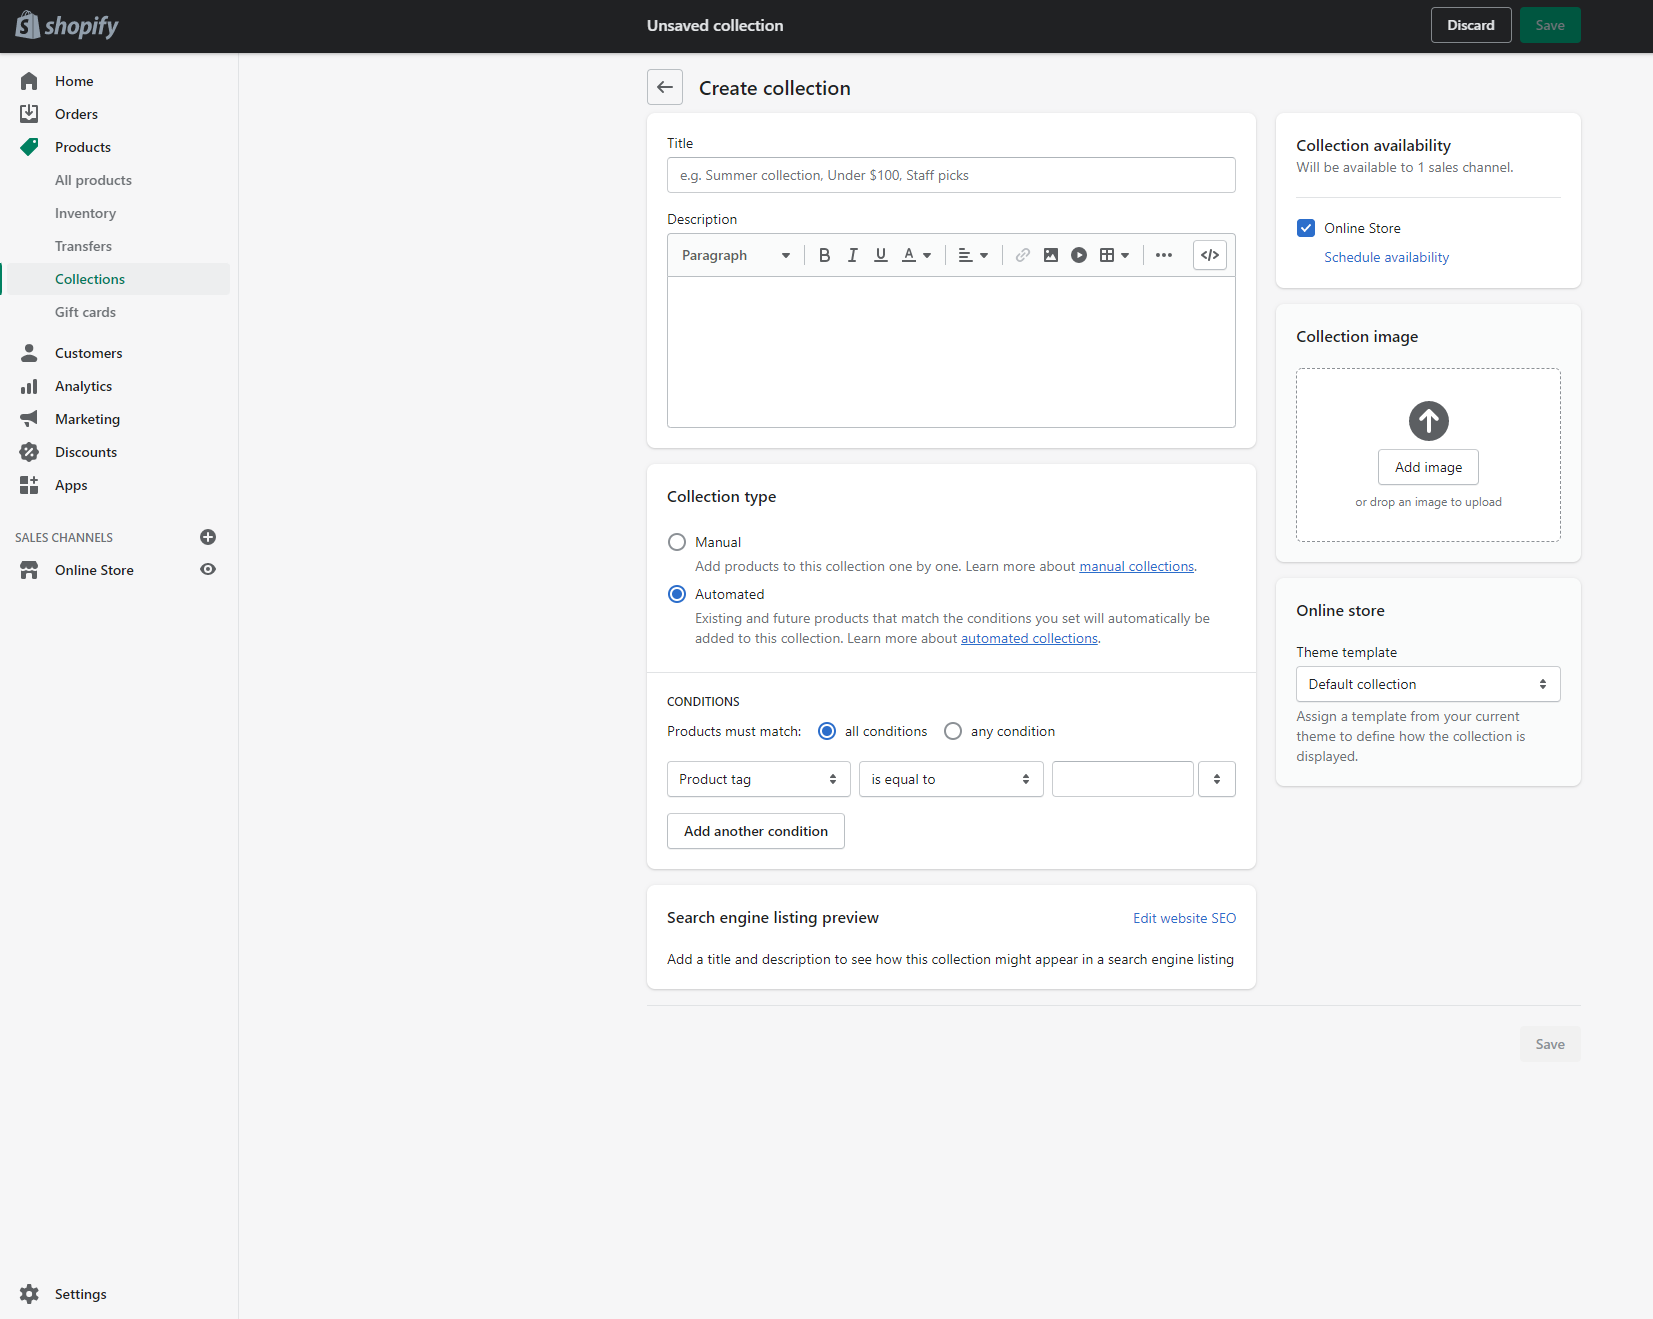Add sales channel plus icon

(x=208, y=537)
